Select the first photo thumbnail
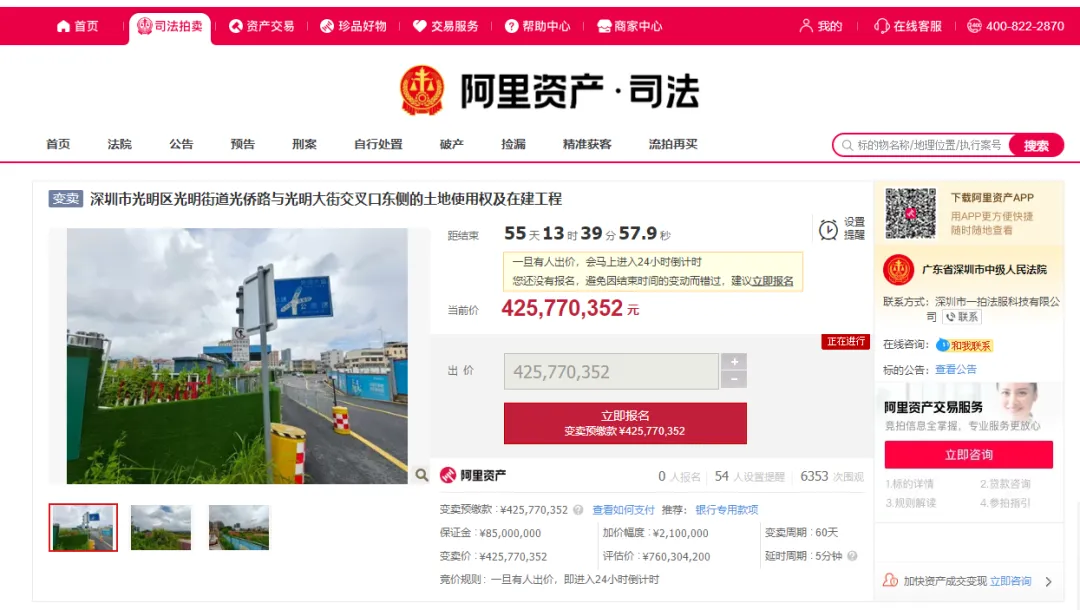 [x=83, y=527]
